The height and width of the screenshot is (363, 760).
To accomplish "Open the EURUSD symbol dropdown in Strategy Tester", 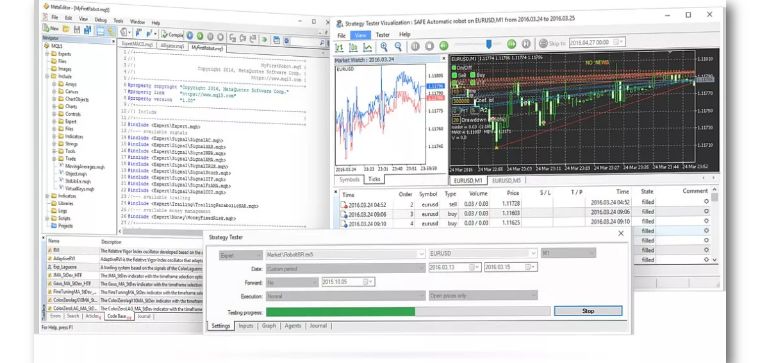I will tap(533, 253).
